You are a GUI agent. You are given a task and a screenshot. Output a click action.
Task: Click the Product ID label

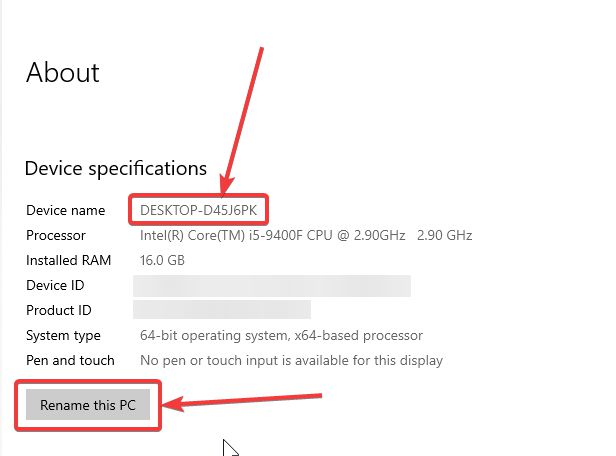[59, 310]
